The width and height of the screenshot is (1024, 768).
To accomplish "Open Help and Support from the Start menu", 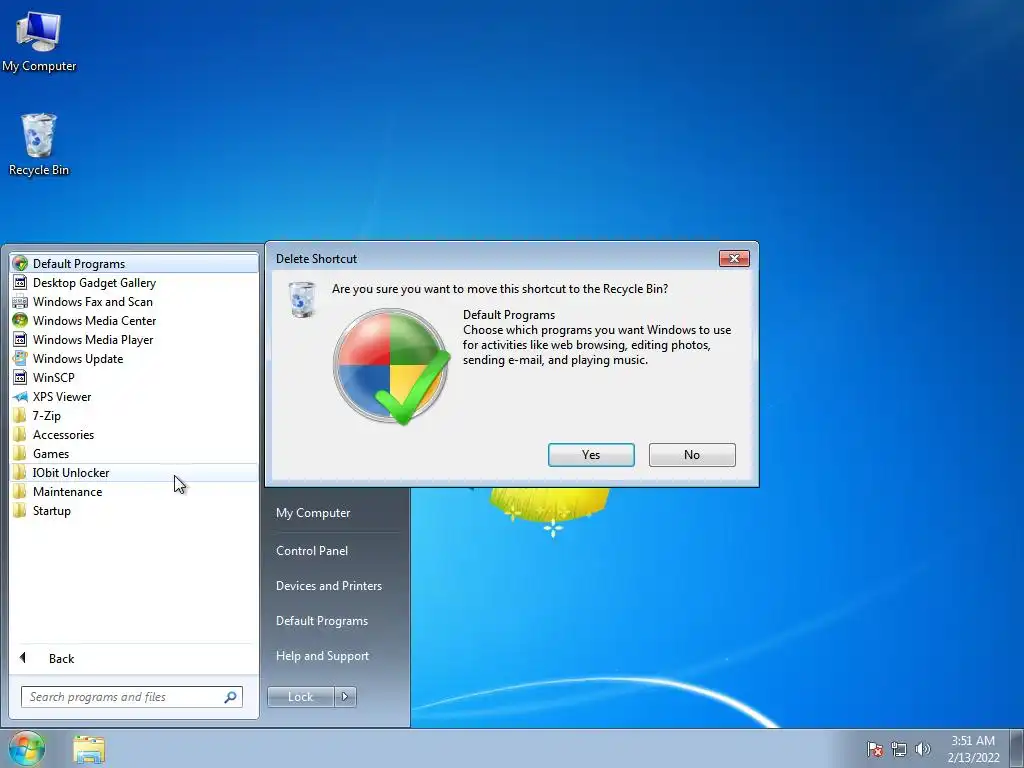I will click(x=322, y=656).
